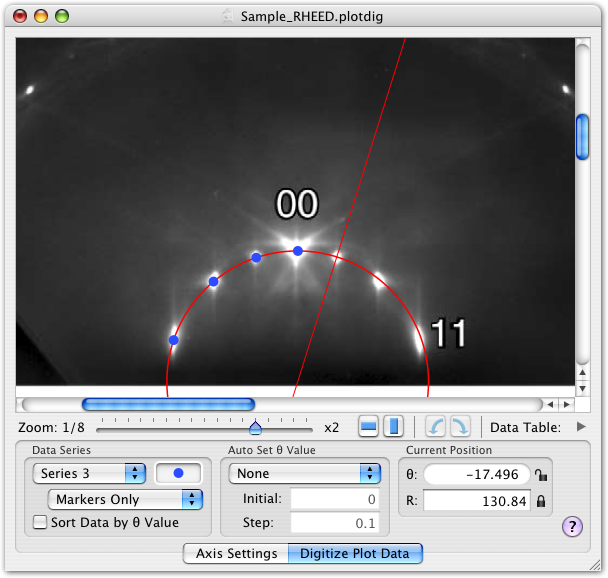Rotate image clockwise with right arrow icon
The image size is (608, 578).
pos(460,426)
